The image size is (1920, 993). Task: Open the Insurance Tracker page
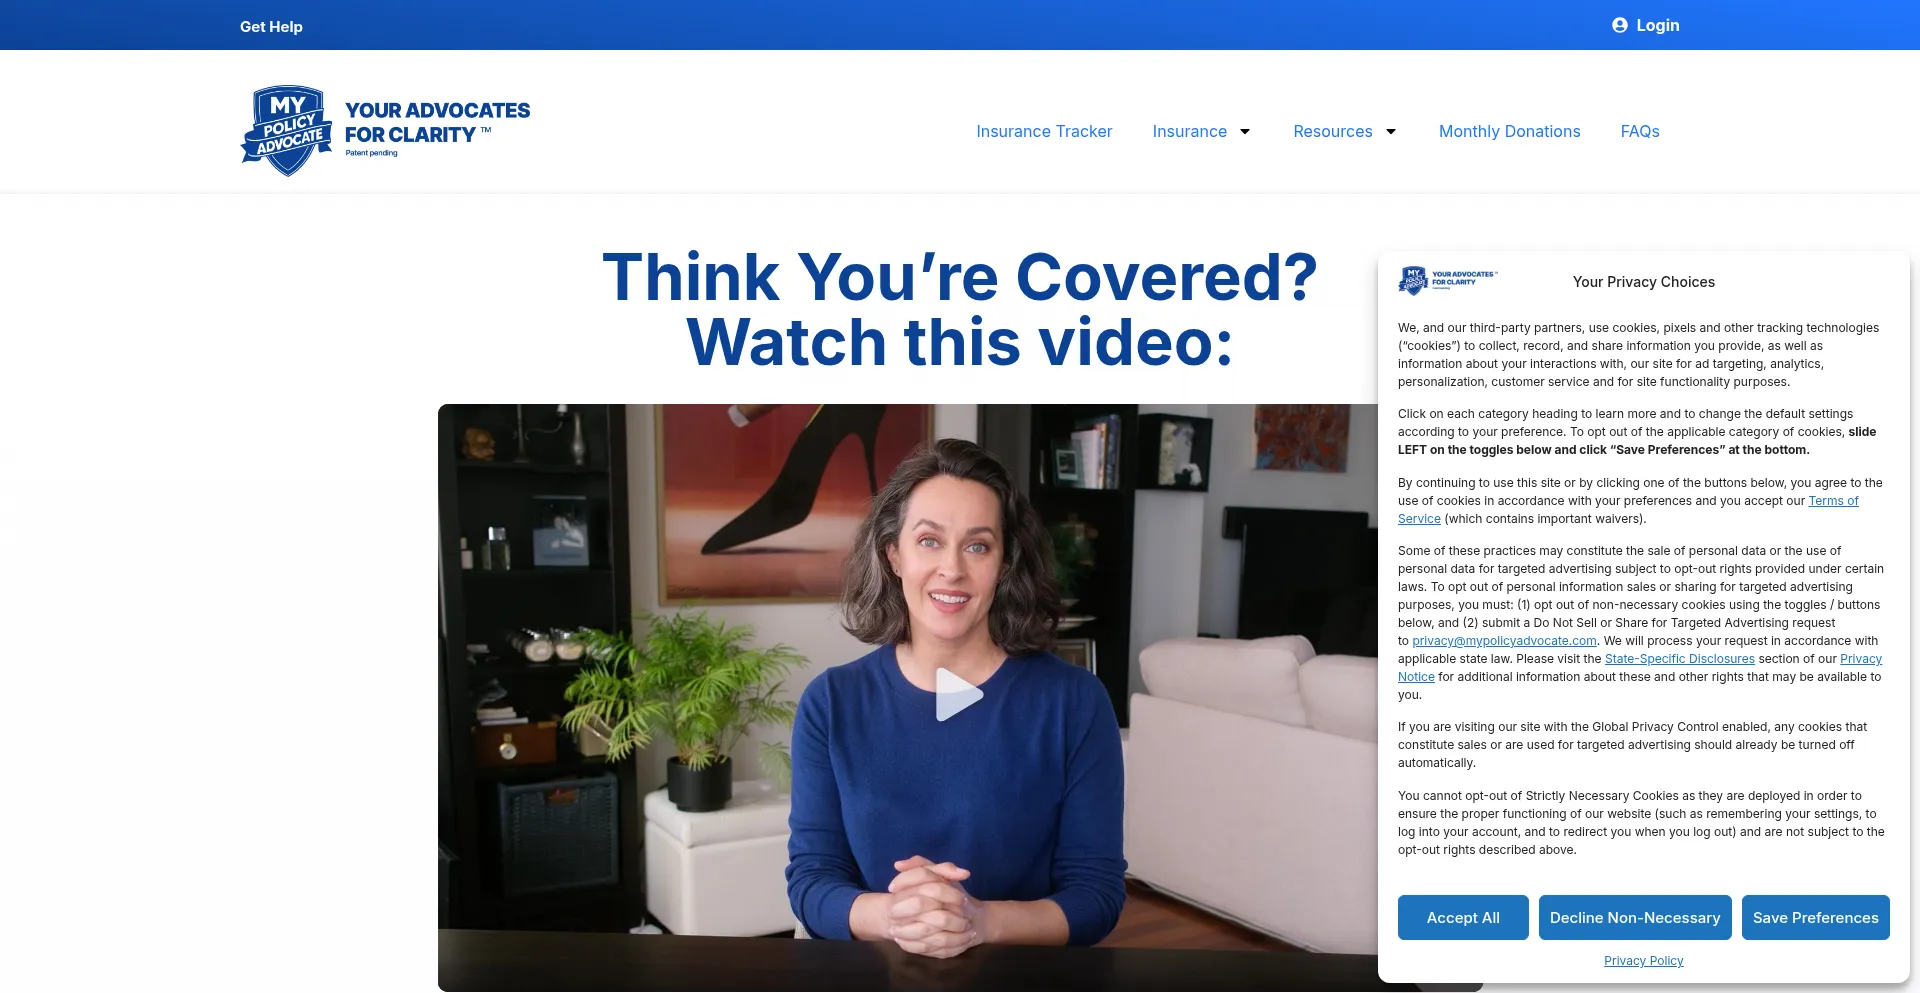pyautogui.click(x=1044, y=131)
